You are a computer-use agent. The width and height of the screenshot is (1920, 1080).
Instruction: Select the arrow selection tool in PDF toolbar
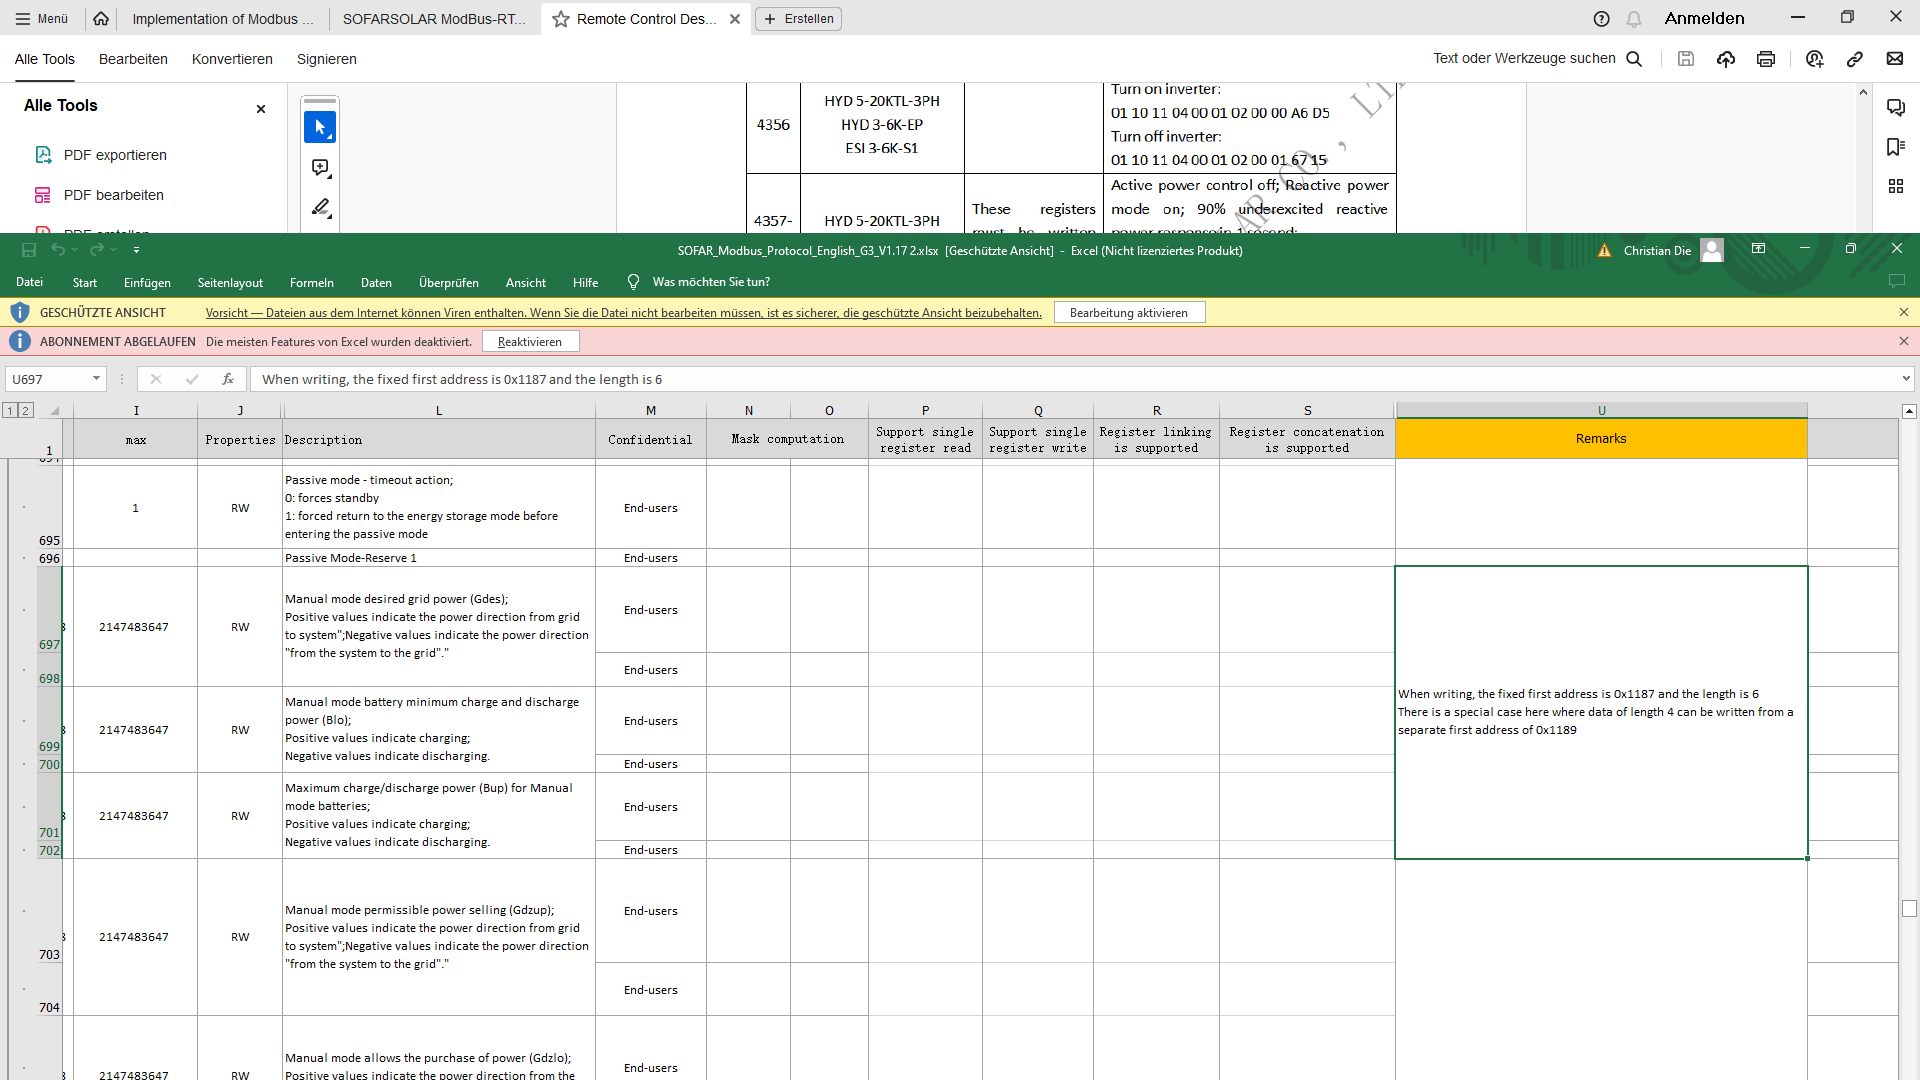point(320,127)
